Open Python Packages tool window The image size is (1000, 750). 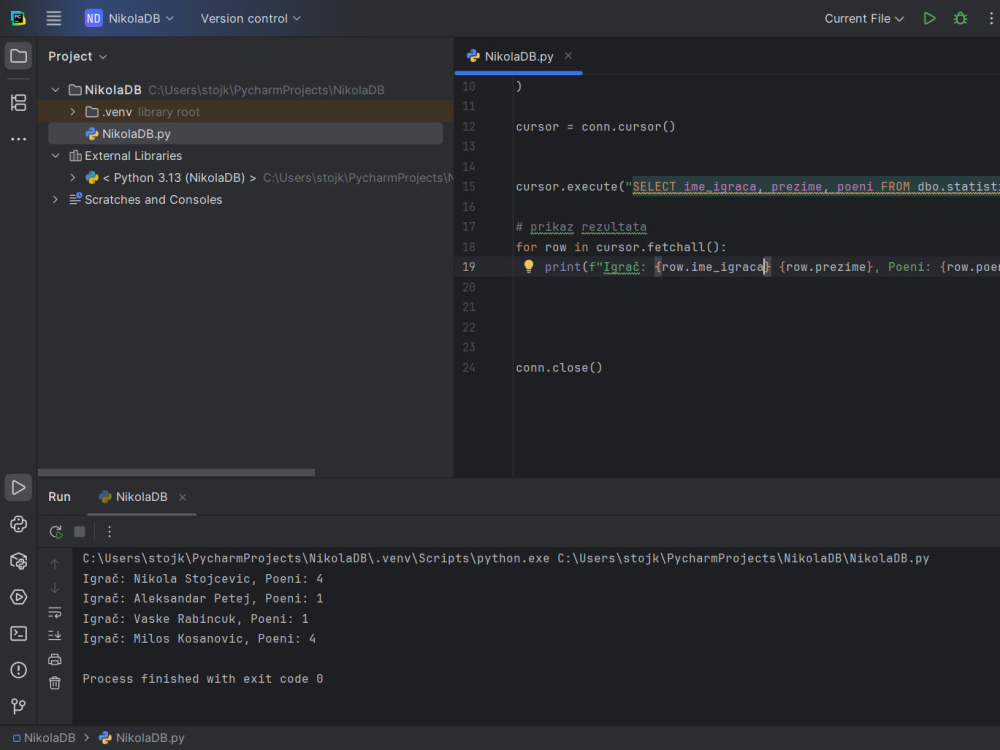[x=18, y=561]
